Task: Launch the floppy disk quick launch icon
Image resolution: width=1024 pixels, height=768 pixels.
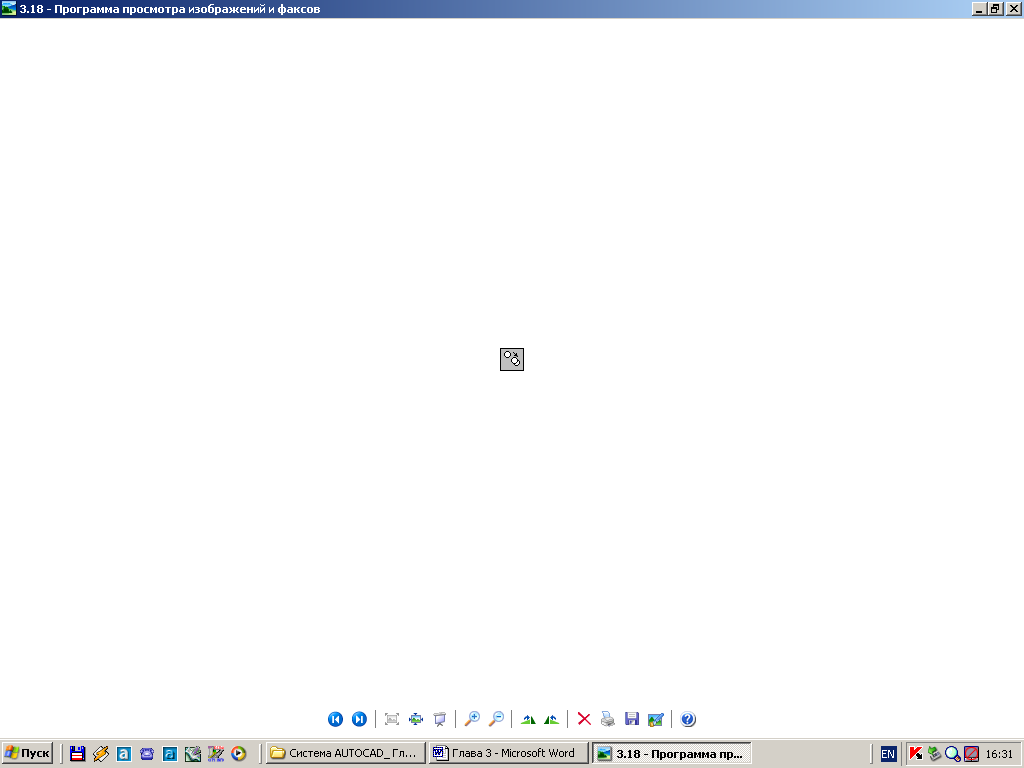Action: point(78,754)
